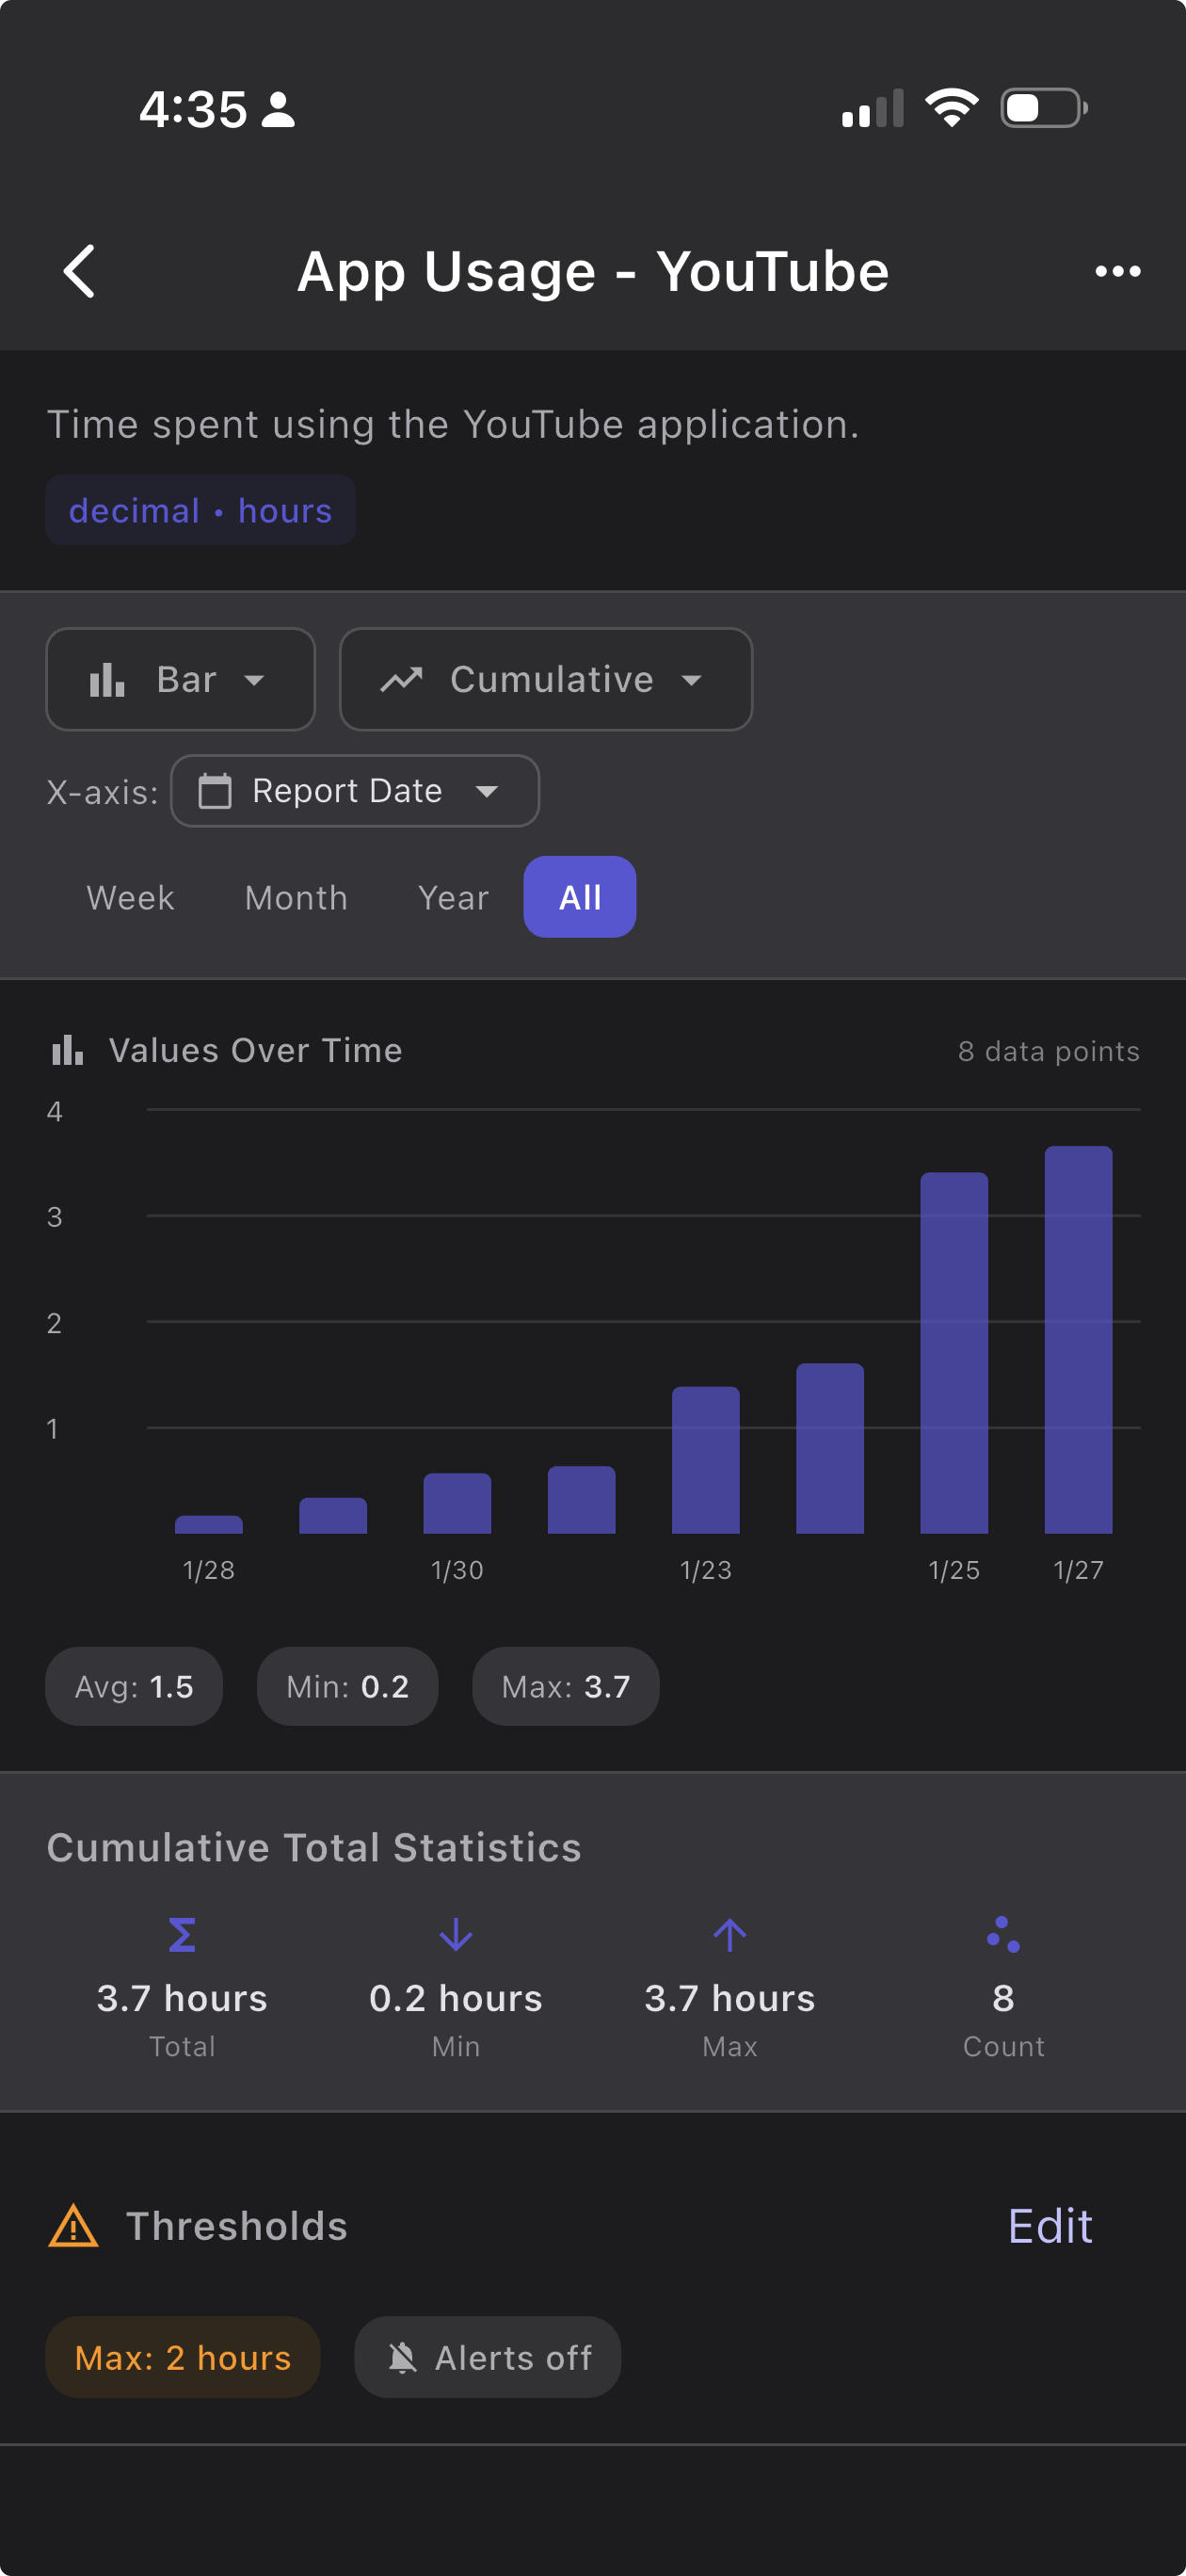Tap the dropdown arrow on Bar selector

[x=254, y=680]
